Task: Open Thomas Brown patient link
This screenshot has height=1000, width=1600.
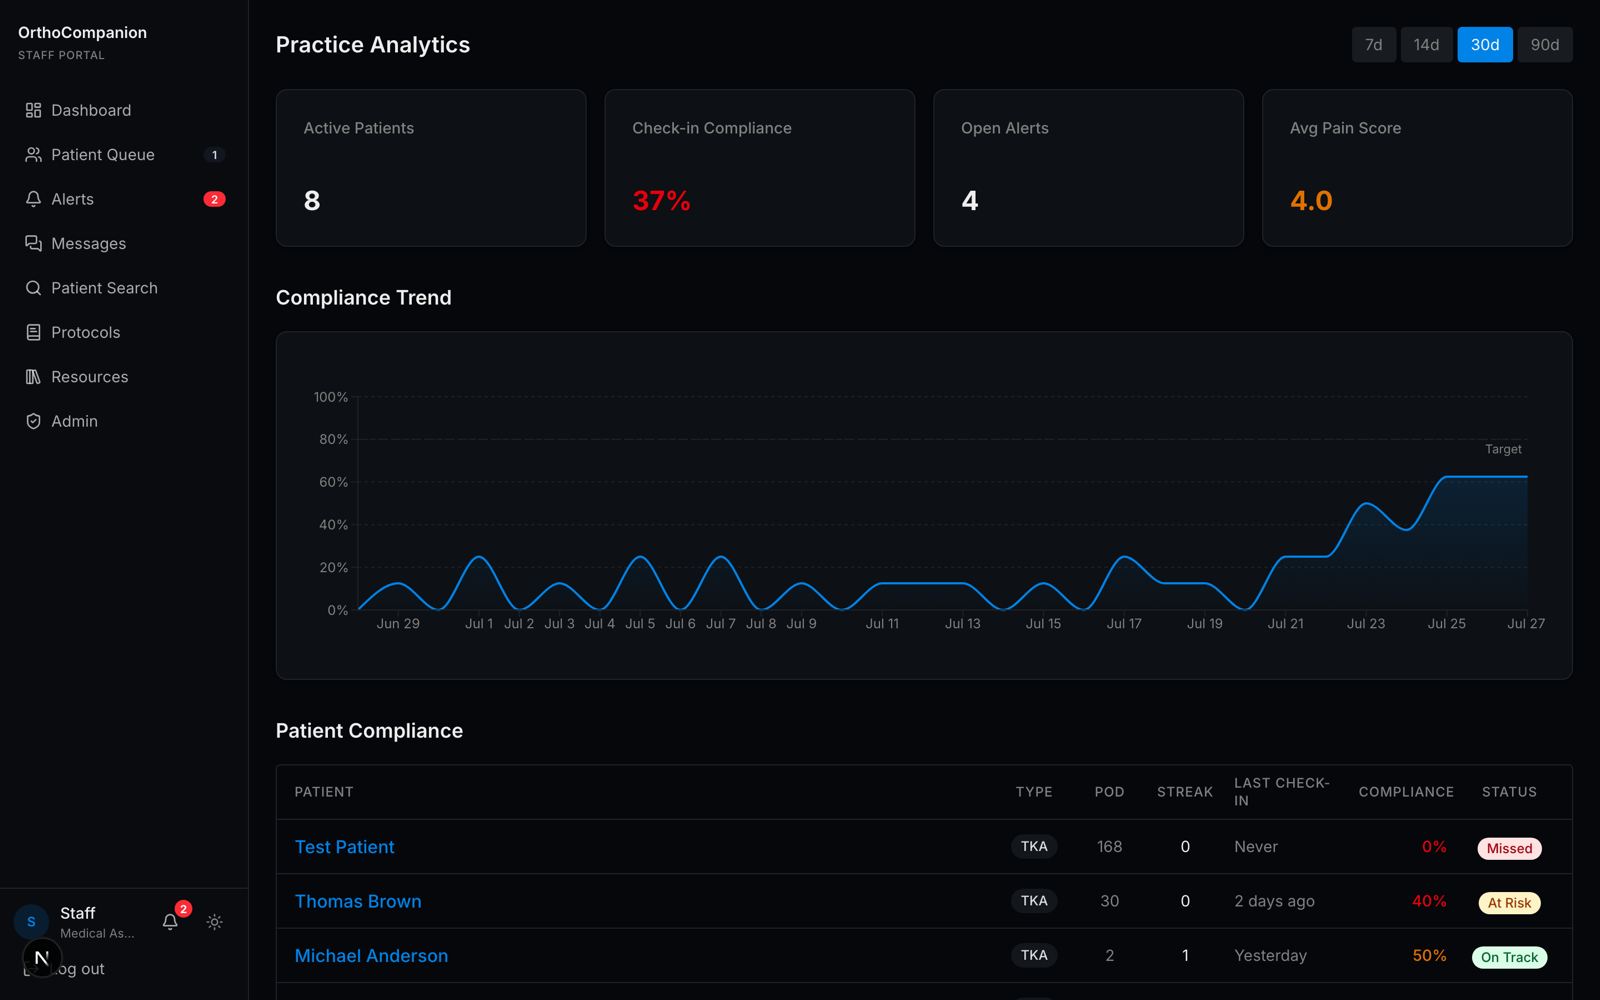Action: tap(358, 901)
